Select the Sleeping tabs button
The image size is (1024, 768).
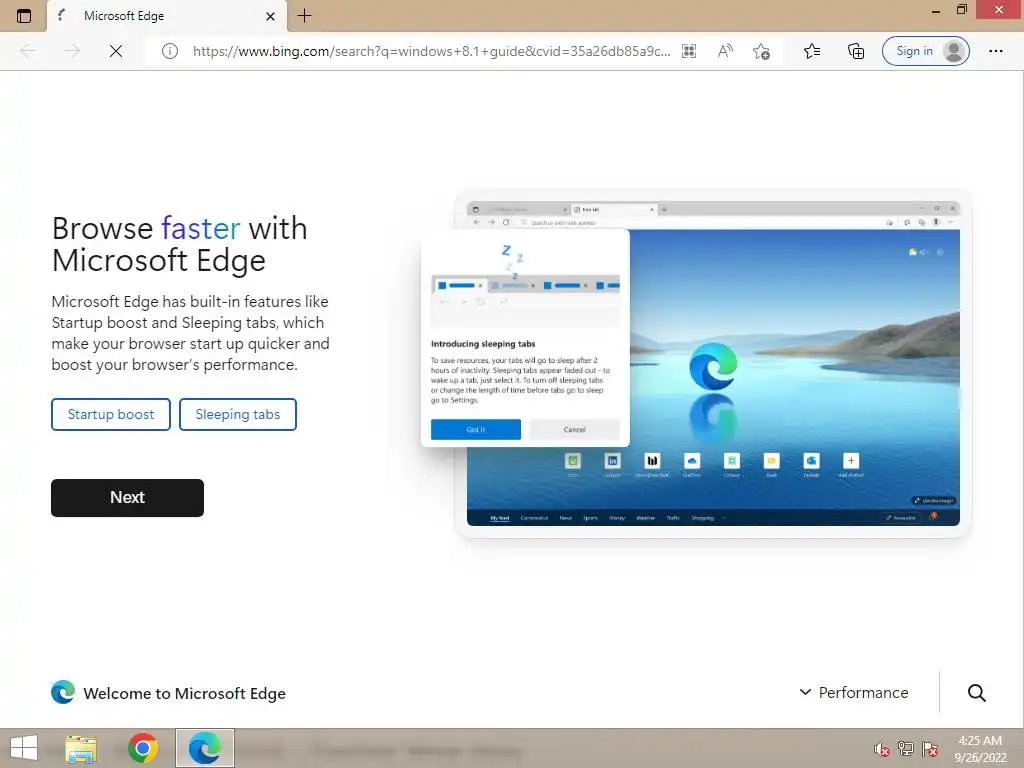(238, 415)
